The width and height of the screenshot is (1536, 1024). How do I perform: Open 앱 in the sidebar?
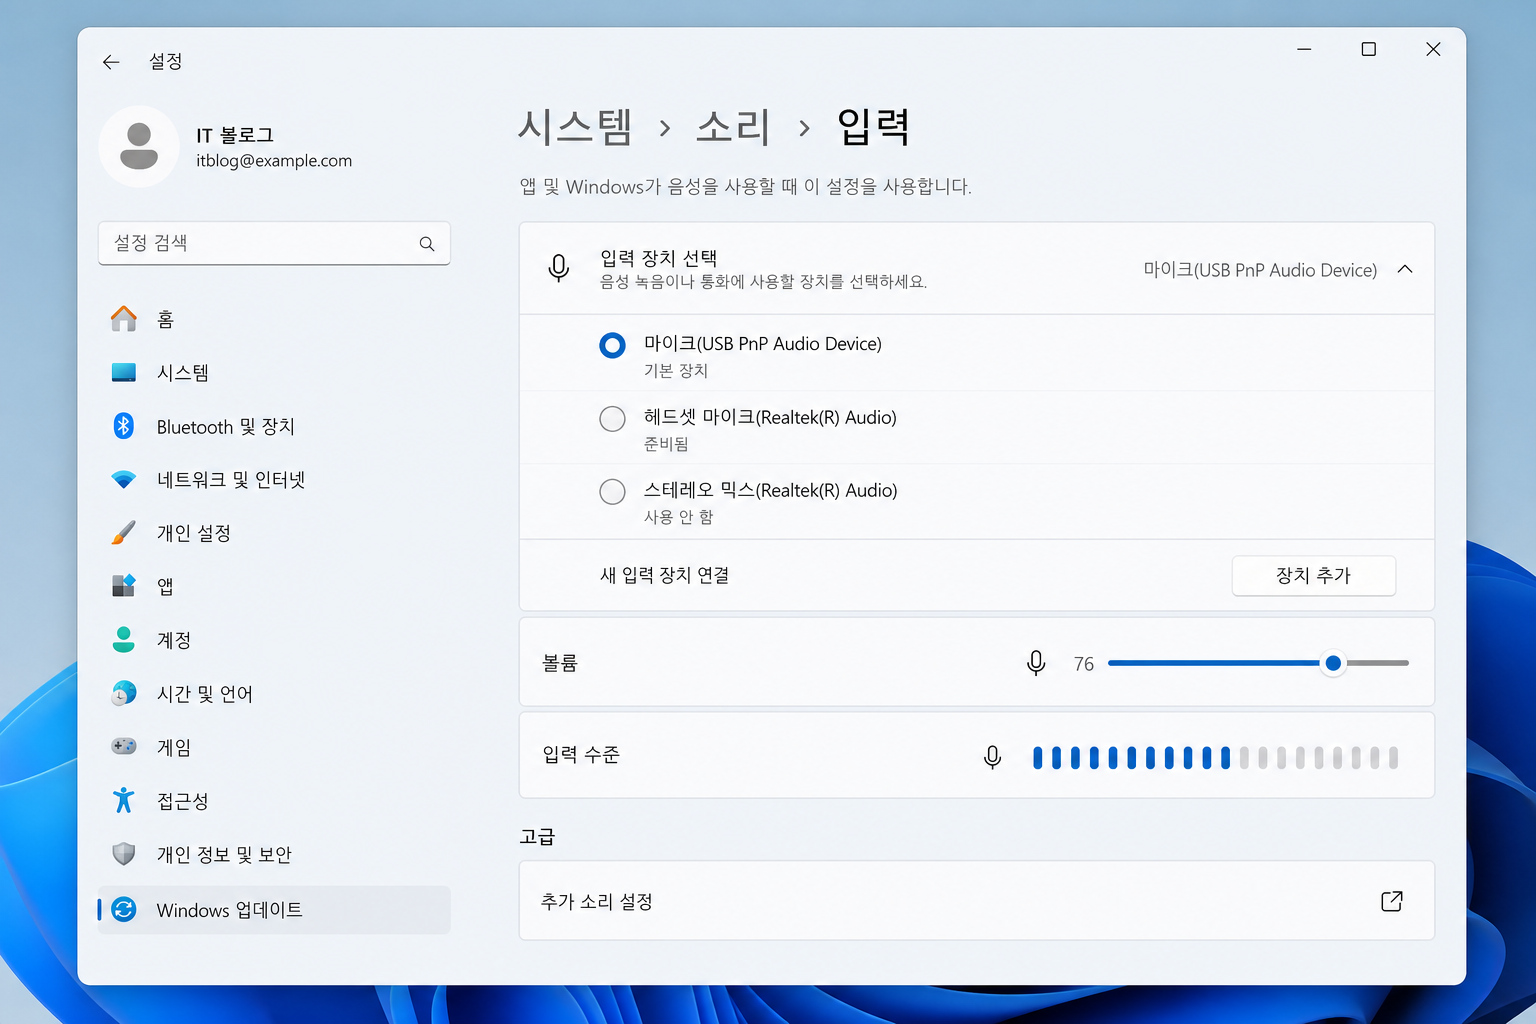tap(274, 586)
